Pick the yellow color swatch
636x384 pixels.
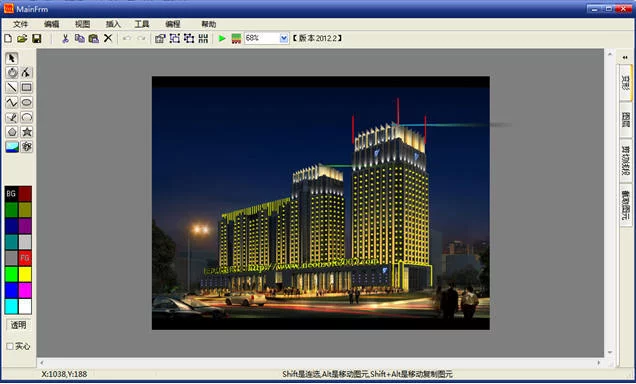(25, 275)
